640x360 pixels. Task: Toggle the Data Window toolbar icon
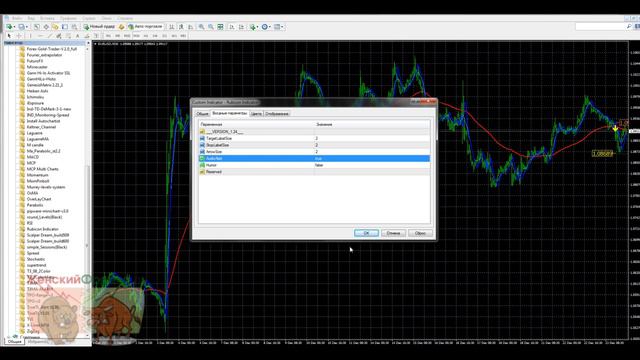pyautogui.click(x=46, y=27)
